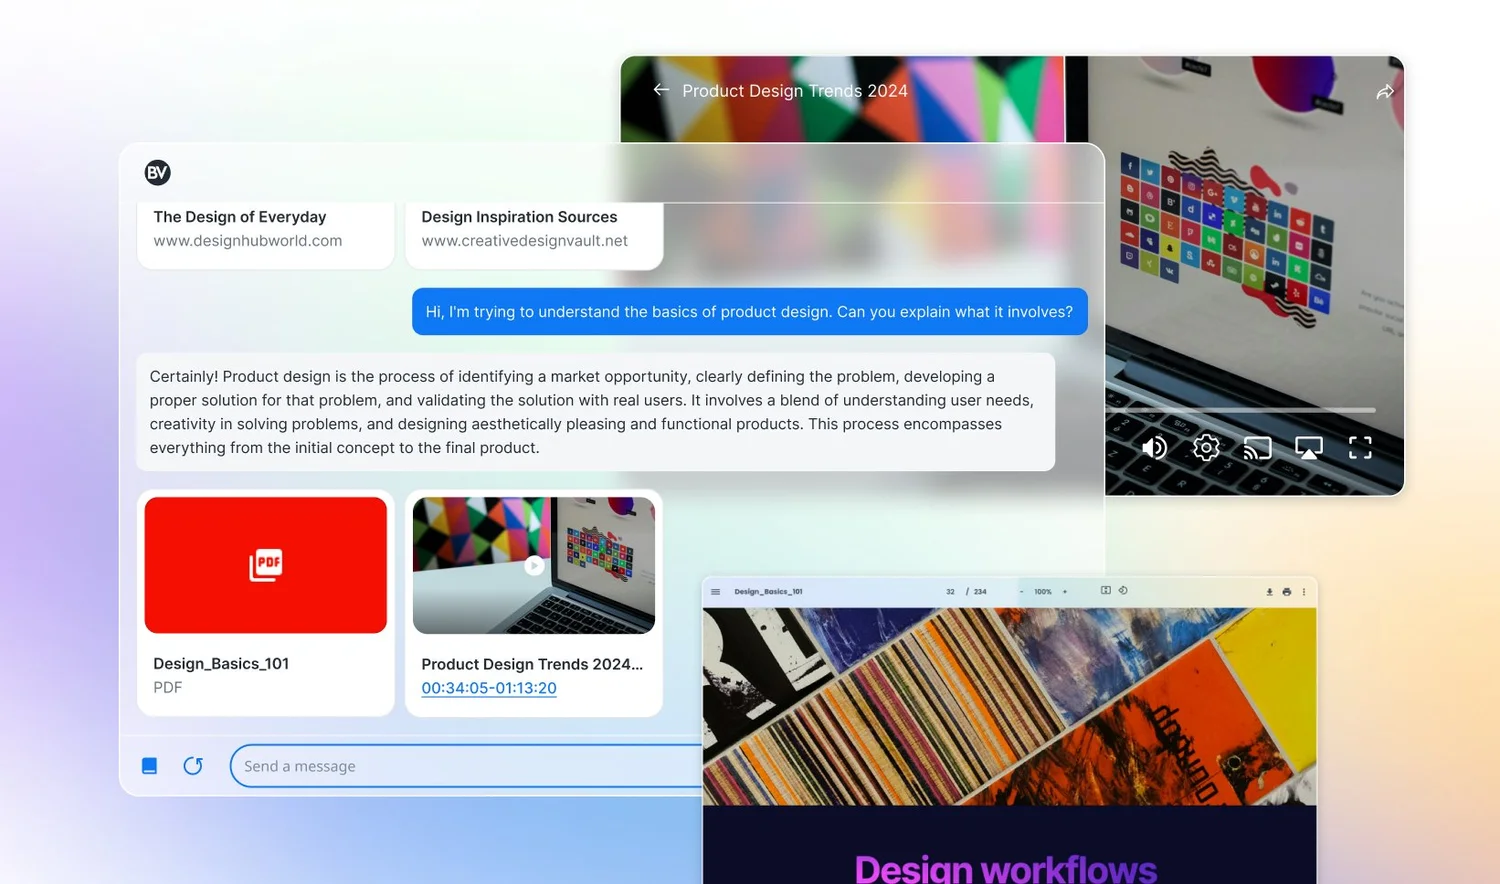
Task: Focus the Send a message field
Action: 466,766
